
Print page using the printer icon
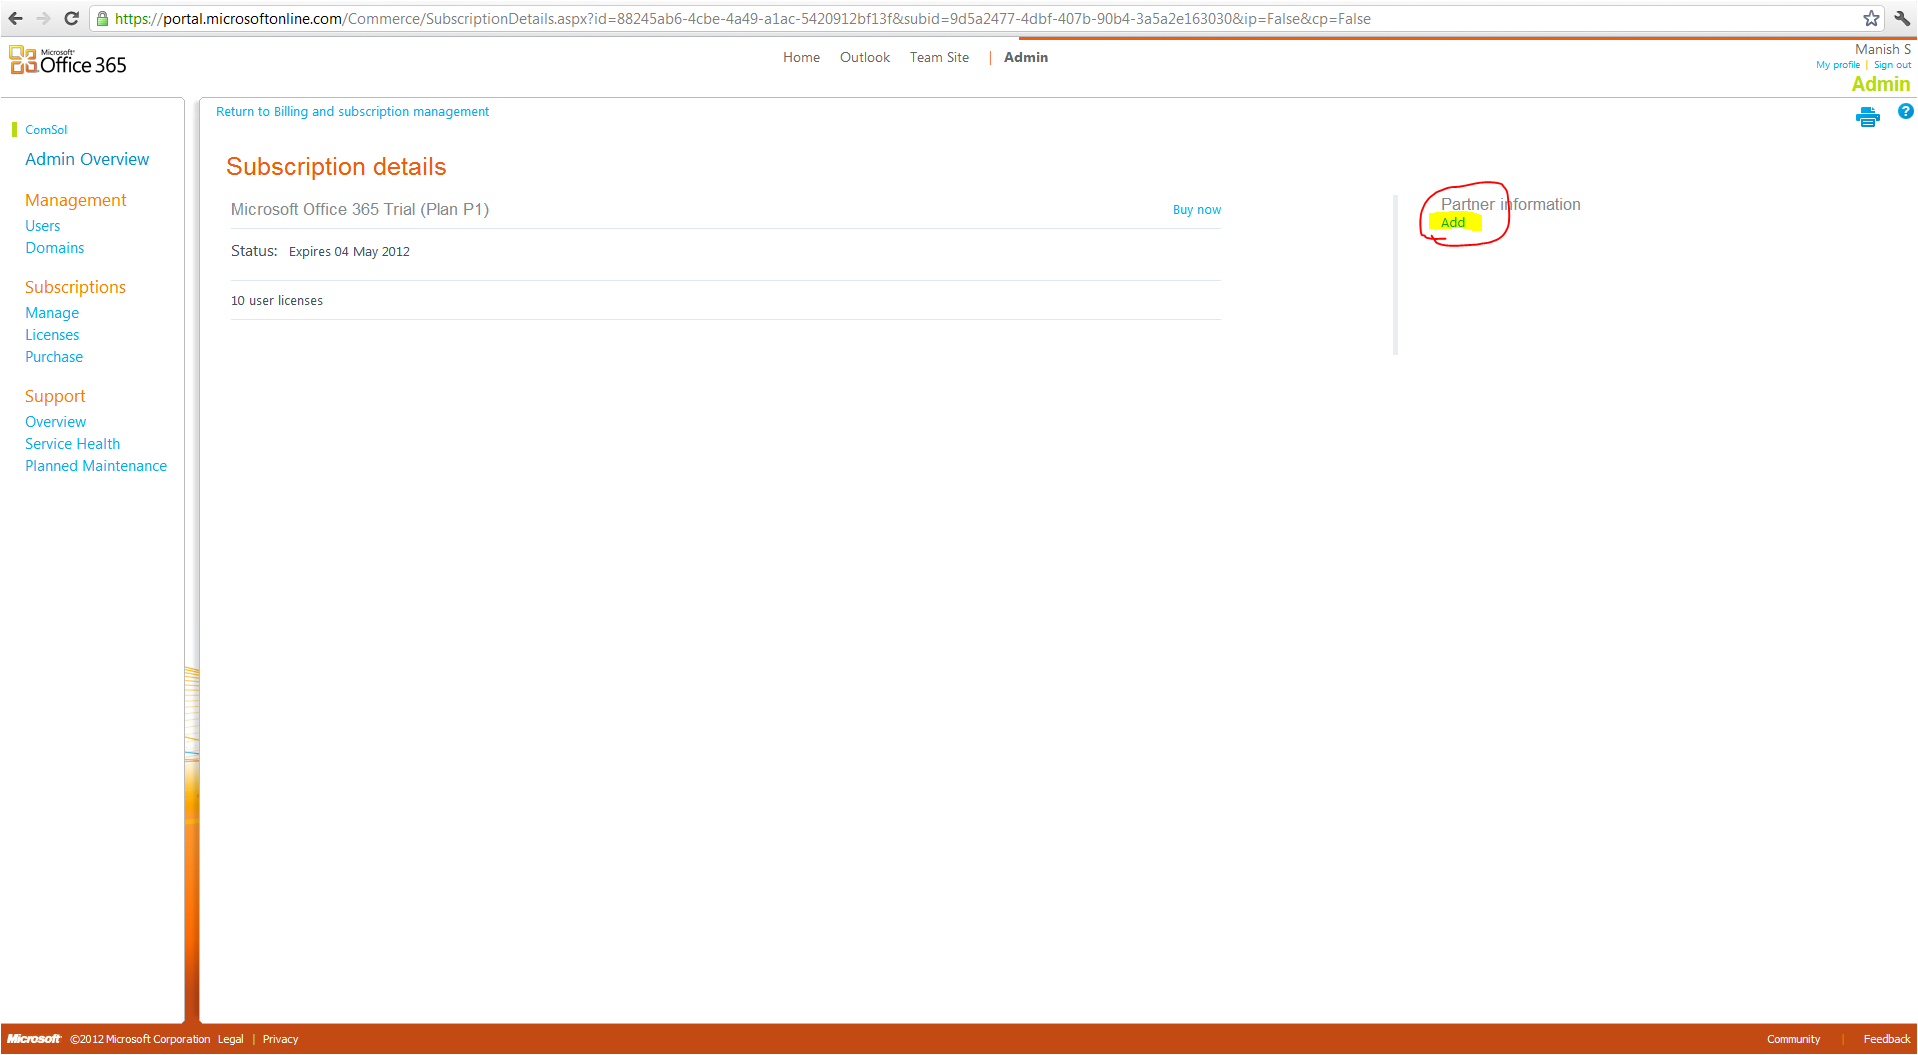(1867, 118)
